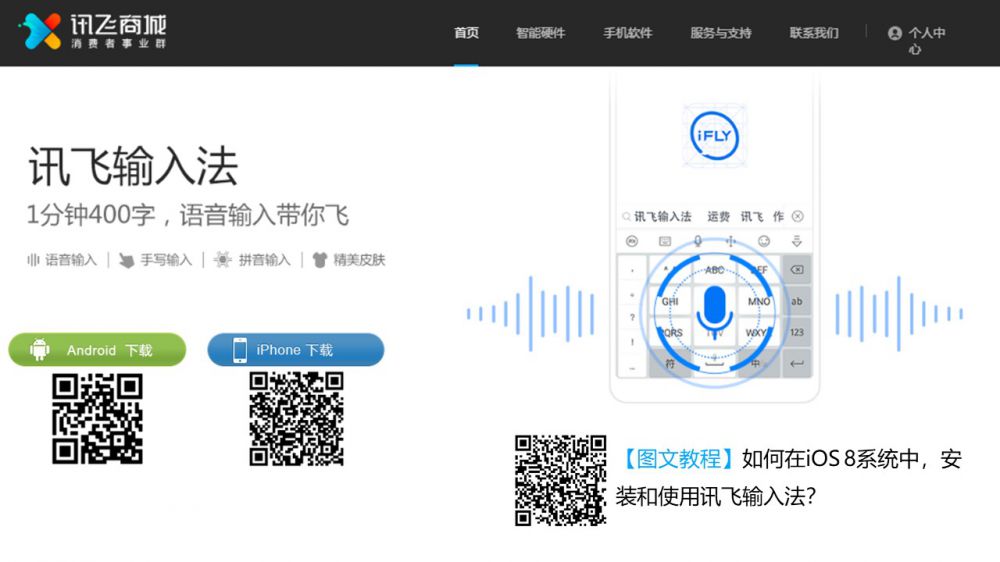Click the QR code below Android download
1000x562 pixels.
click(x=97, y=419)
